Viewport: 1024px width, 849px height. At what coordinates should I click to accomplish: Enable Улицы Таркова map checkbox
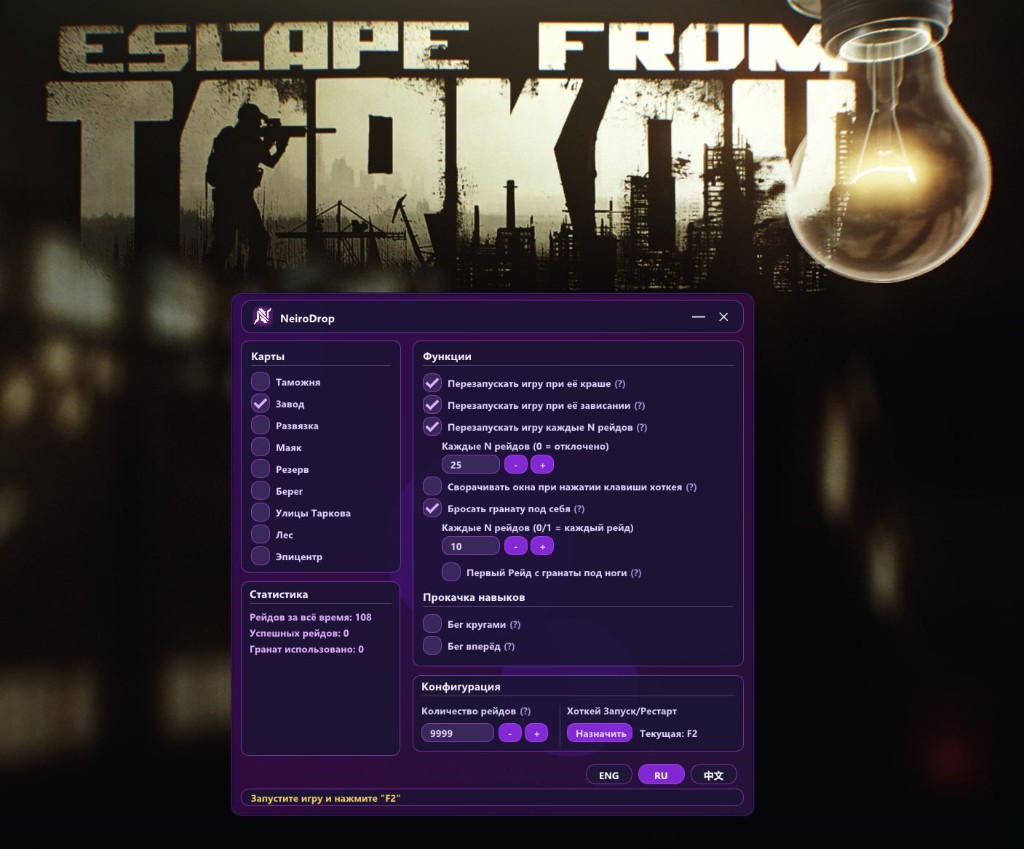tap(260, 513)
